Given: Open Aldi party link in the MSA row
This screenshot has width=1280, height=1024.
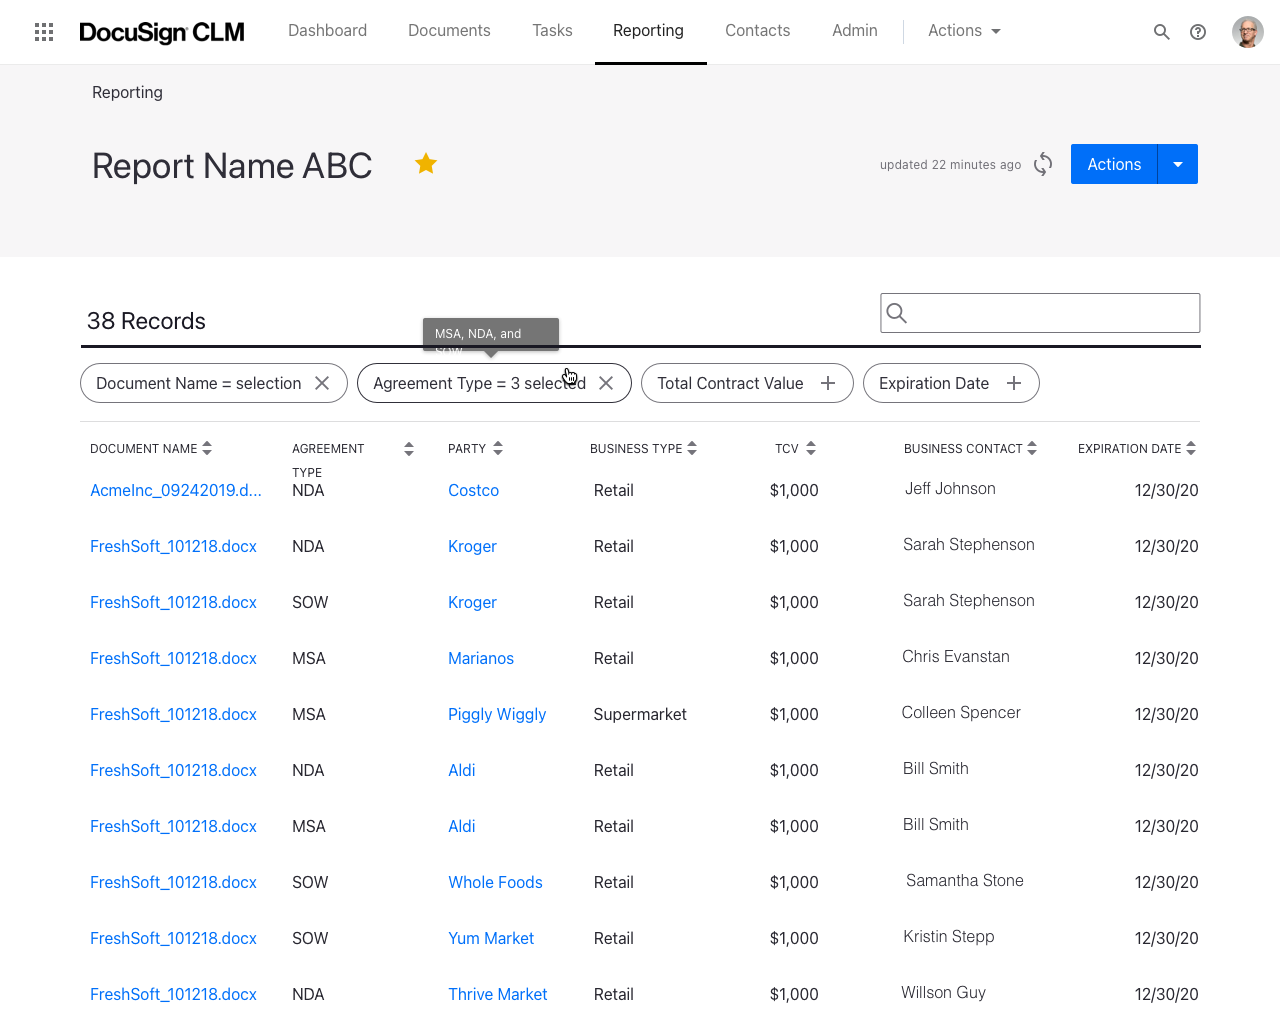Looking at the screenshot, I should click(462, 826).
